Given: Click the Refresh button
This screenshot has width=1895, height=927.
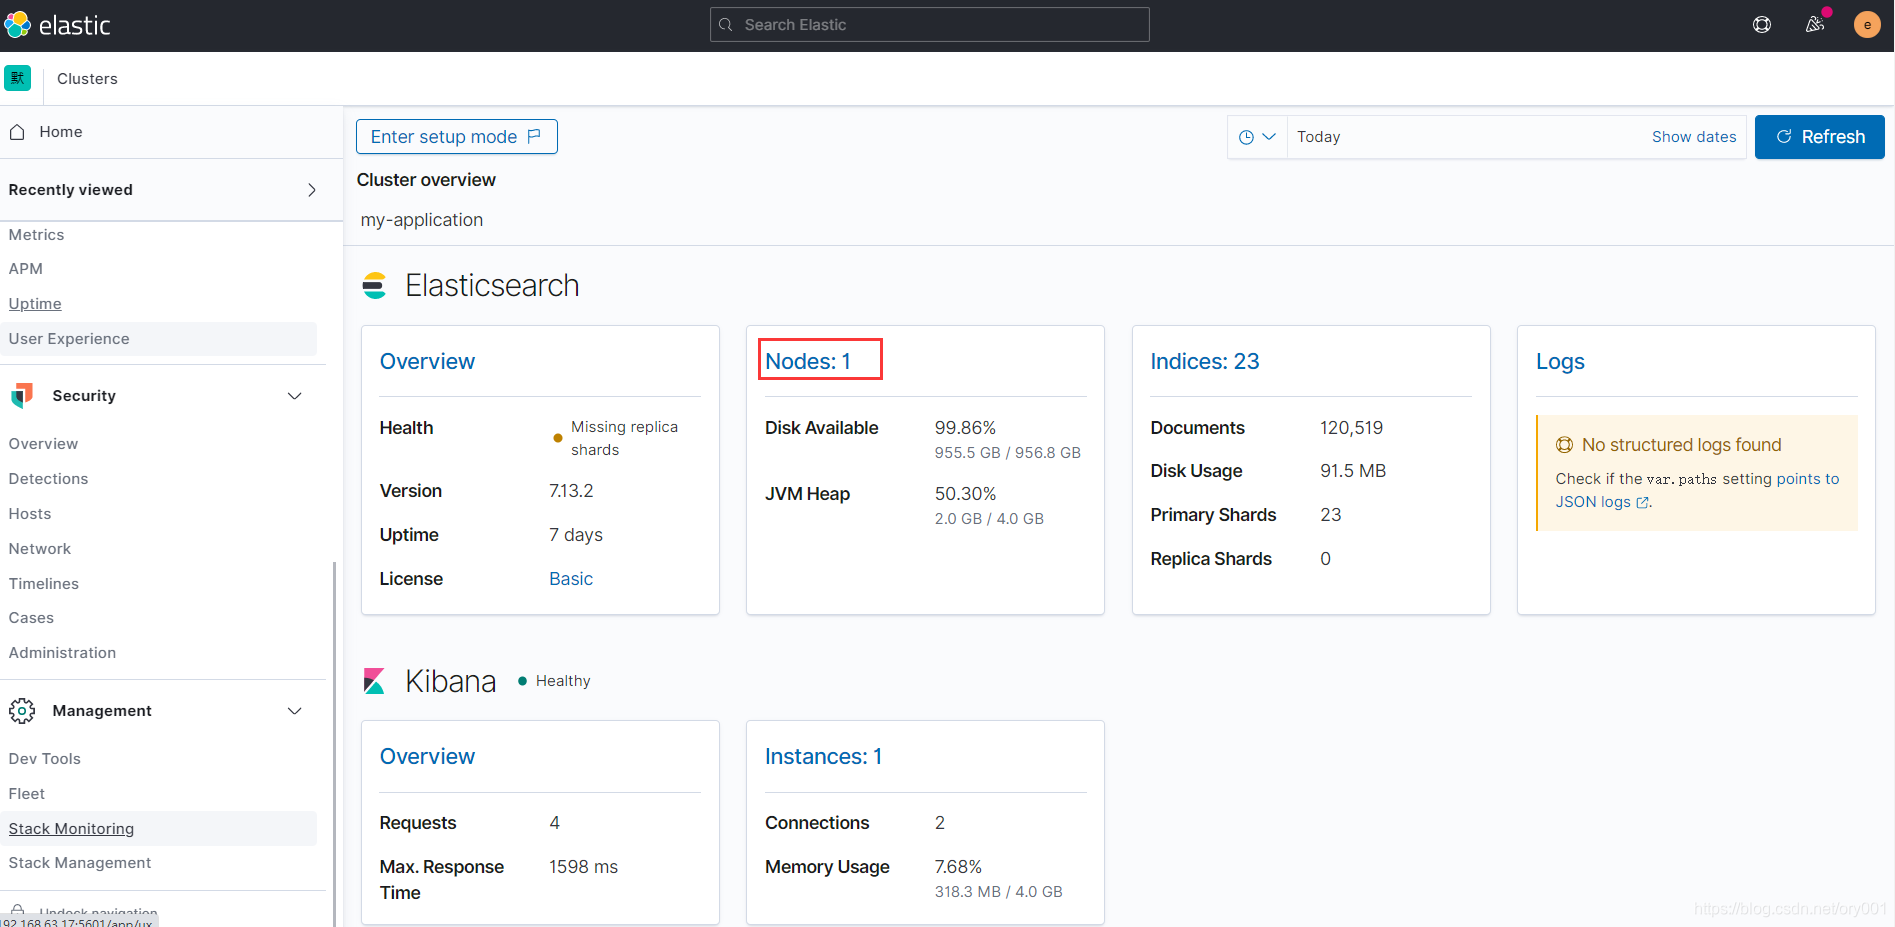Looking at the screenshot, I should 1820,137.
